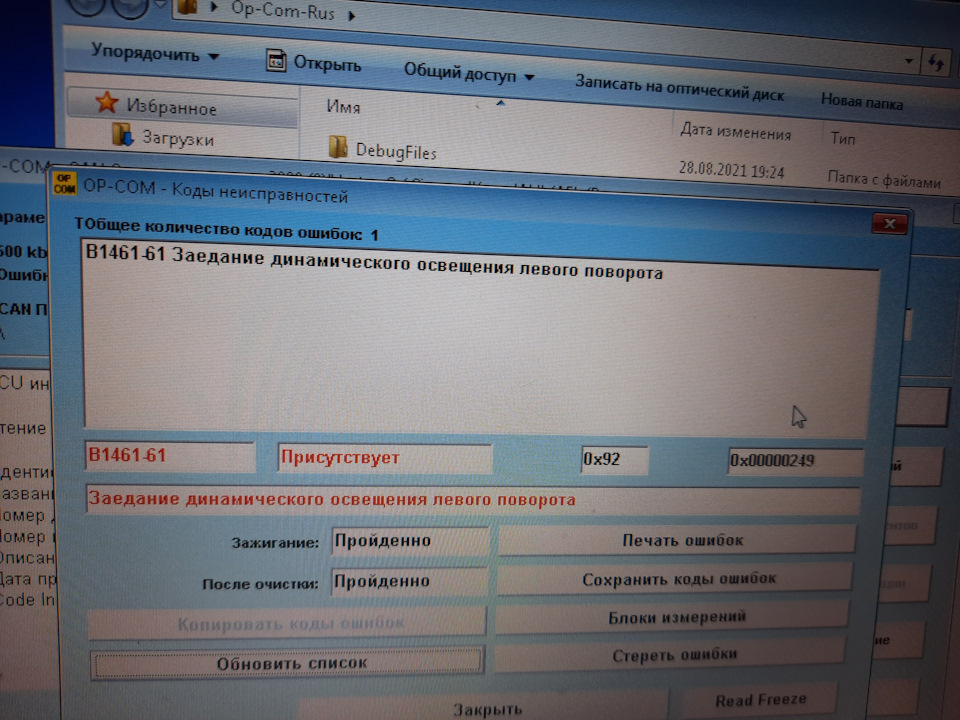The height and width of the screenshot is (720, 960).
Task: Click the 0x00000249 value field
Action: click(795, 460)
